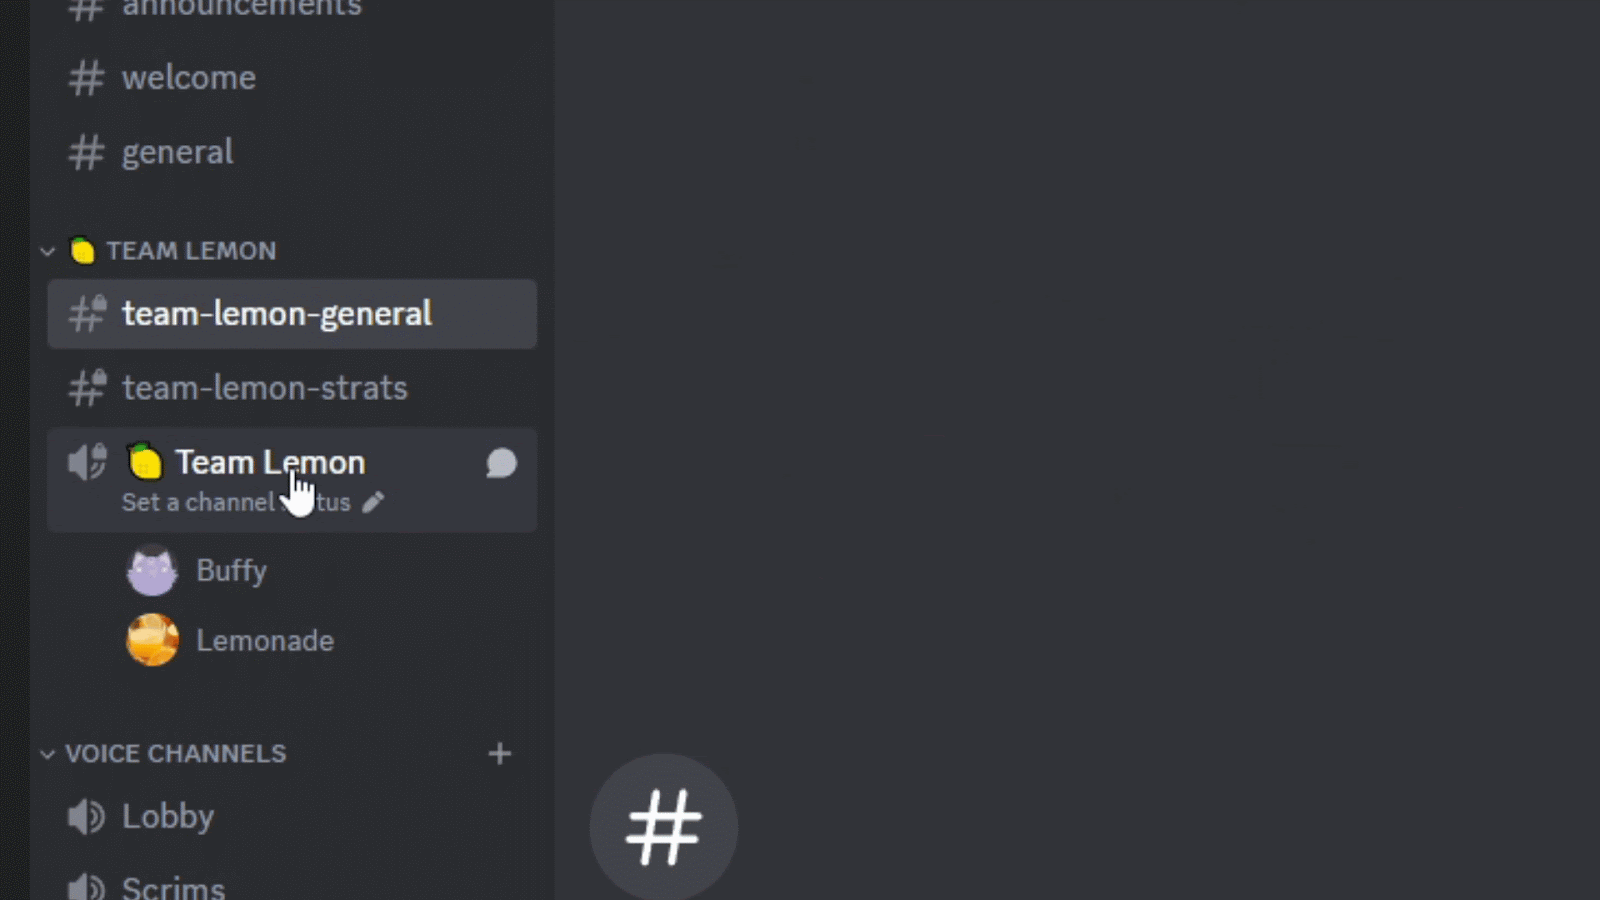Collapse the VOICE CHANNELS category chevron
The width and height of the screenshot is (1600, 900).
tap(47, 754)
